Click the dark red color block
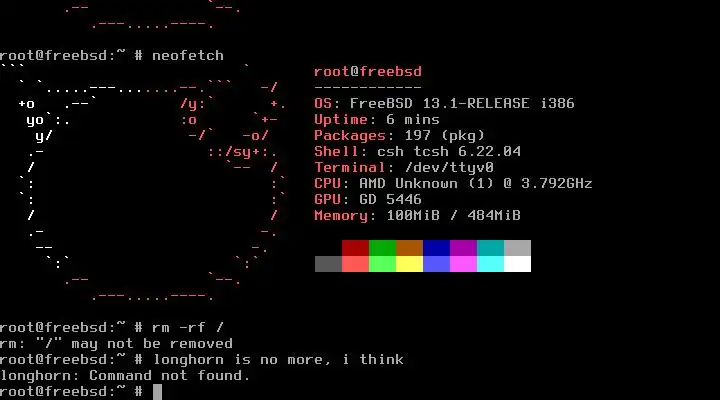 pos(355,248)
